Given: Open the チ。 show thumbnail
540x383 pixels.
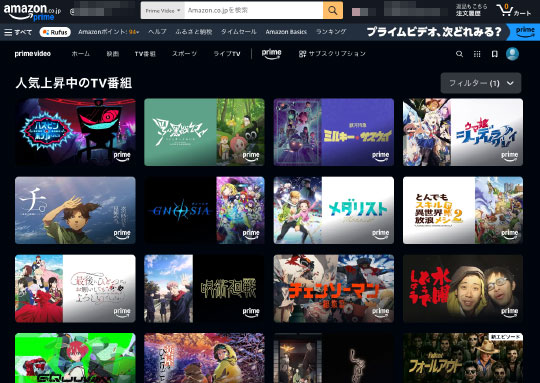Looking at the screenshot, I should (75, 210).
